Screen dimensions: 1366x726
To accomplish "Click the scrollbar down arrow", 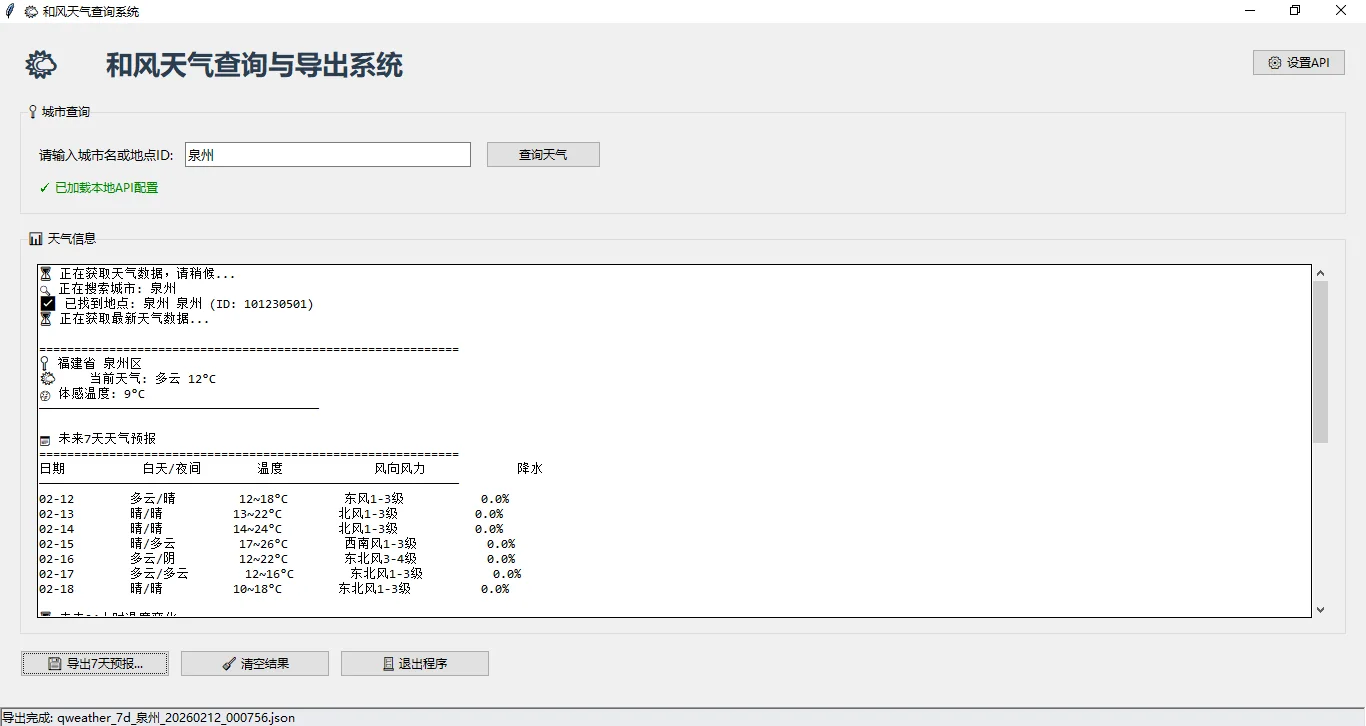I will tap(1319, 611).
